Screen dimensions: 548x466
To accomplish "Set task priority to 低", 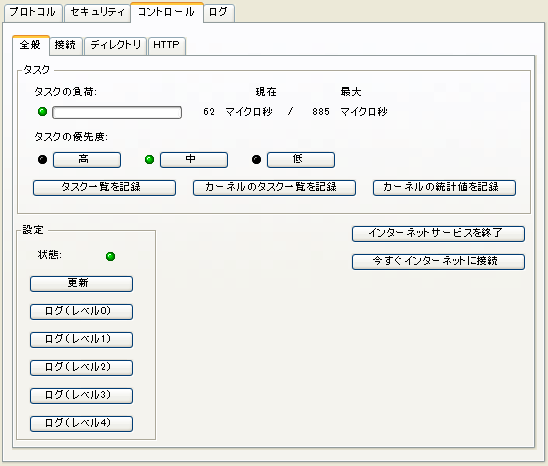I will (x=301, y=160).
